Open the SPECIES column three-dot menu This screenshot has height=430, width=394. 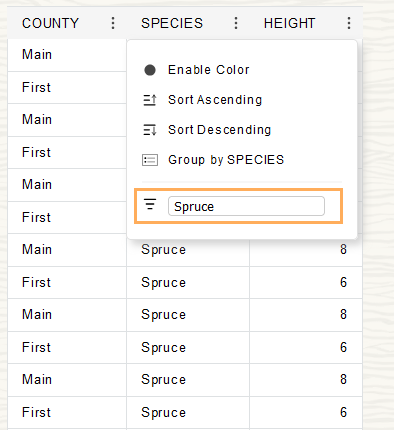pos(236,23)
